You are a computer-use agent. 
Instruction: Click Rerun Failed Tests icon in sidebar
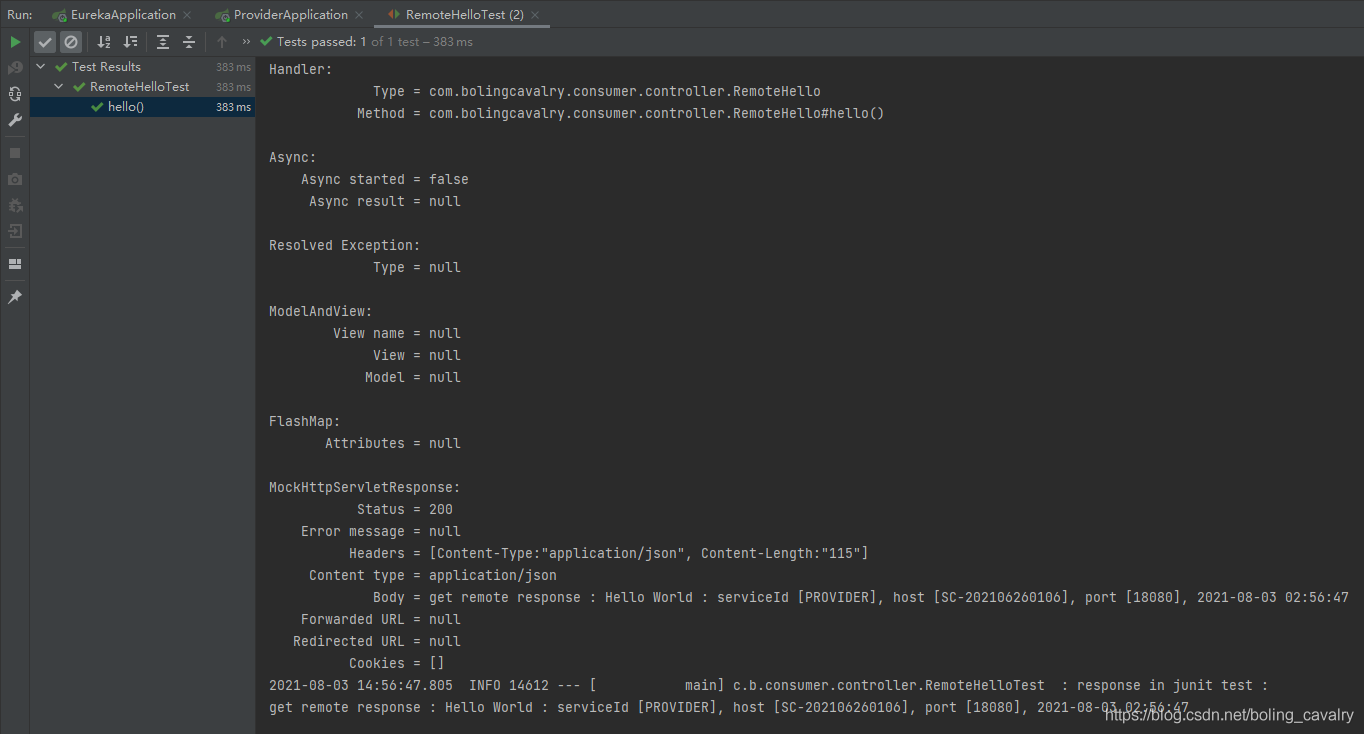tap(15, 68)
